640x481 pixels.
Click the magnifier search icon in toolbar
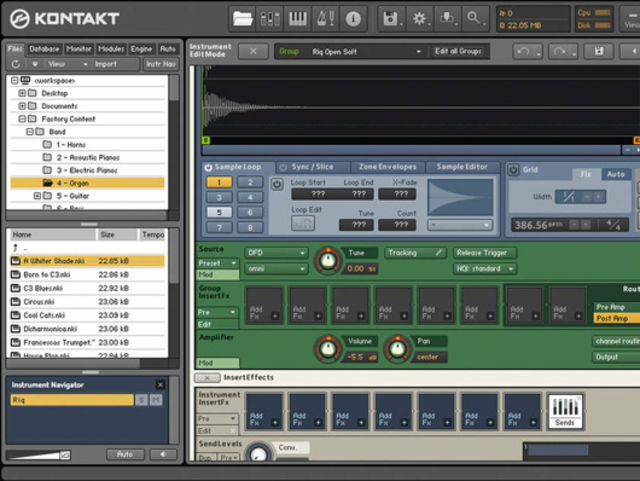click(x=475, y=18)
